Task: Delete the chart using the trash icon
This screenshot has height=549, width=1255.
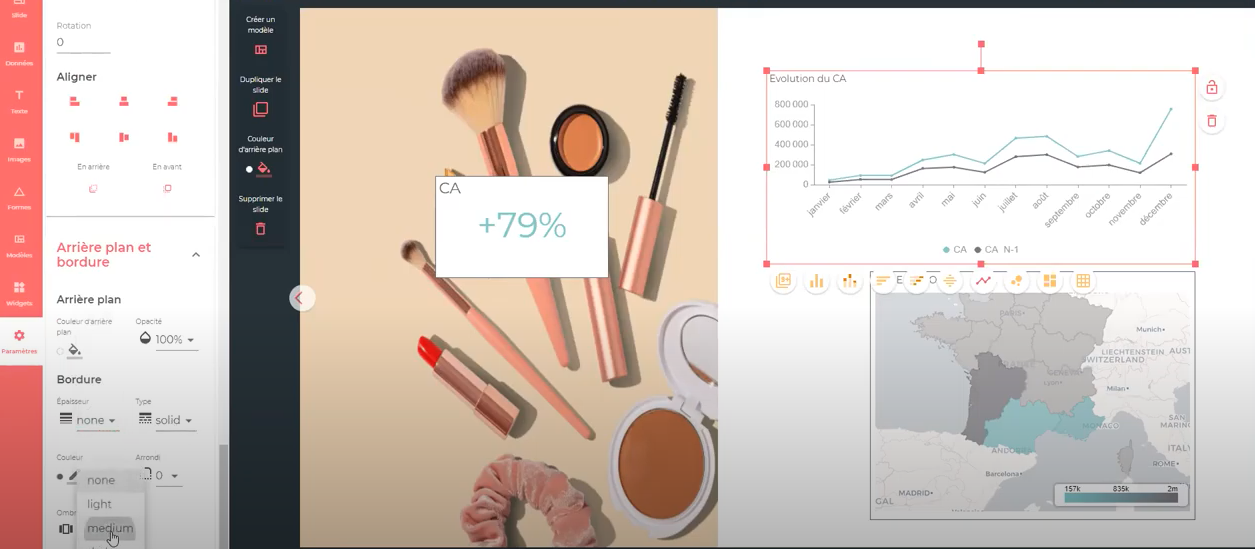Action: click(1211, 121)
